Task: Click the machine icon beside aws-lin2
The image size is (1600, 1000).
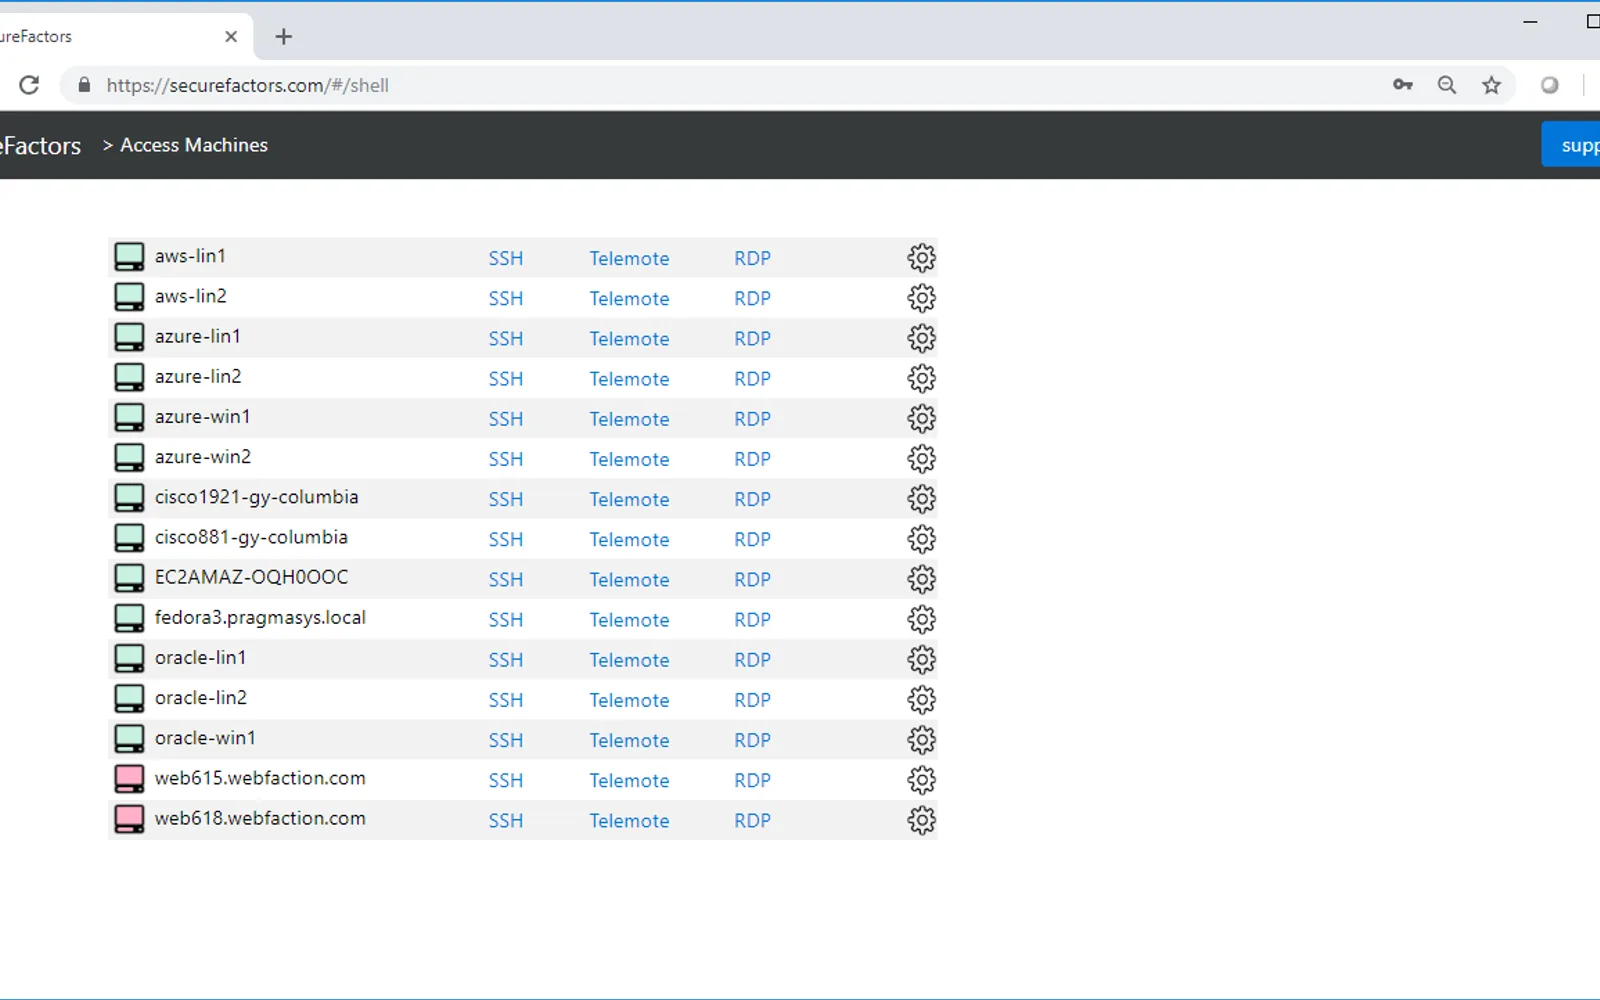Action: pyautogui.click(x=129, y=297)
